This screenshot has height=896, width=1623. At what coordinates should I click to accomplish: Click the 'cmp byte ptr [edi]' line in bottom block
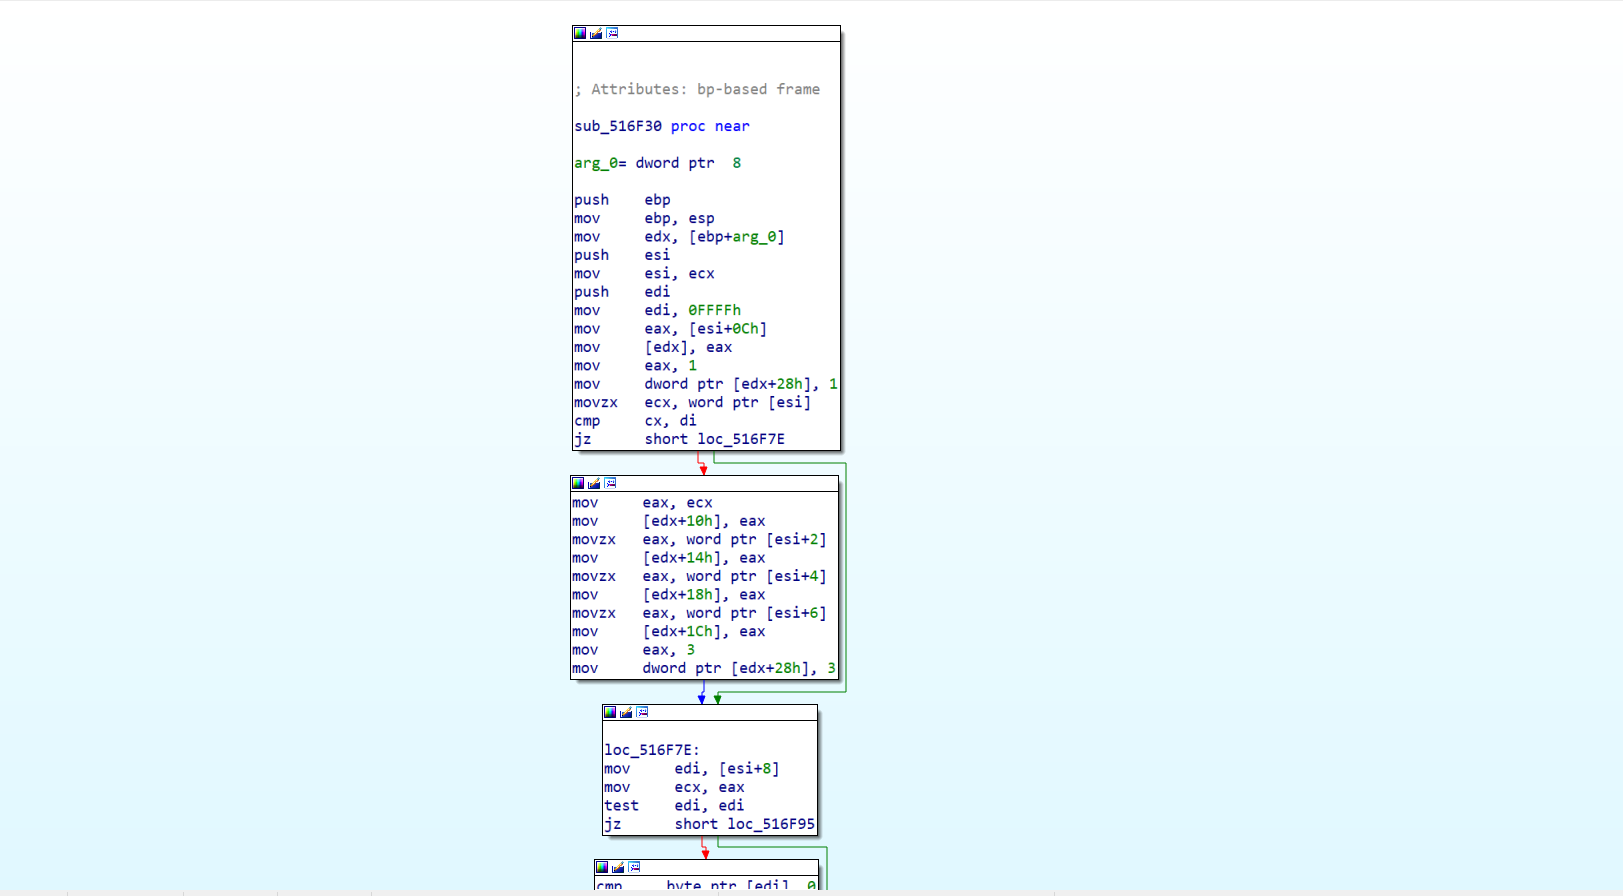[706, 886]
